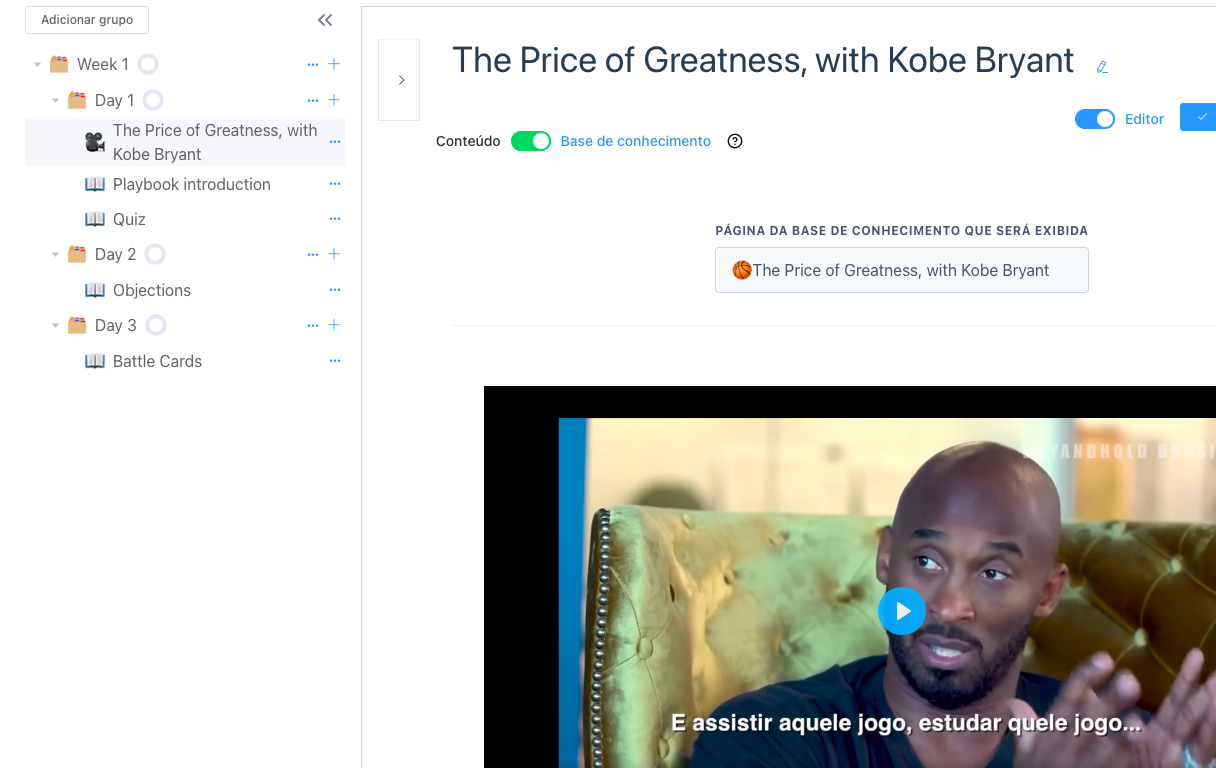The height and width of the screenshot is (768, 1216).
Task: Add an item to Day 2 with plus
Action: click(334, 254)
